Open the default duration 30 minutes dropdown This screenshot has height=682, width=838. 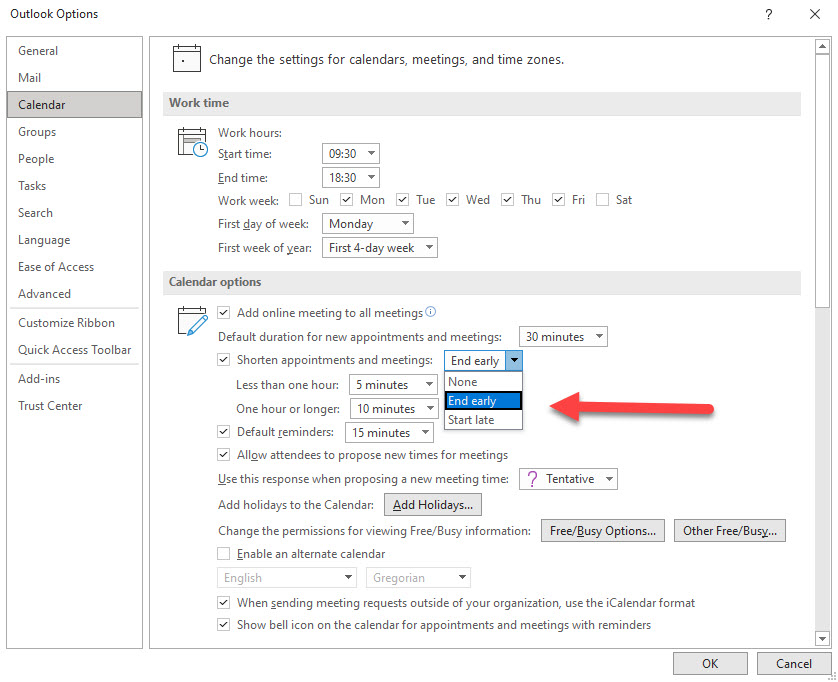coord(563,337)
